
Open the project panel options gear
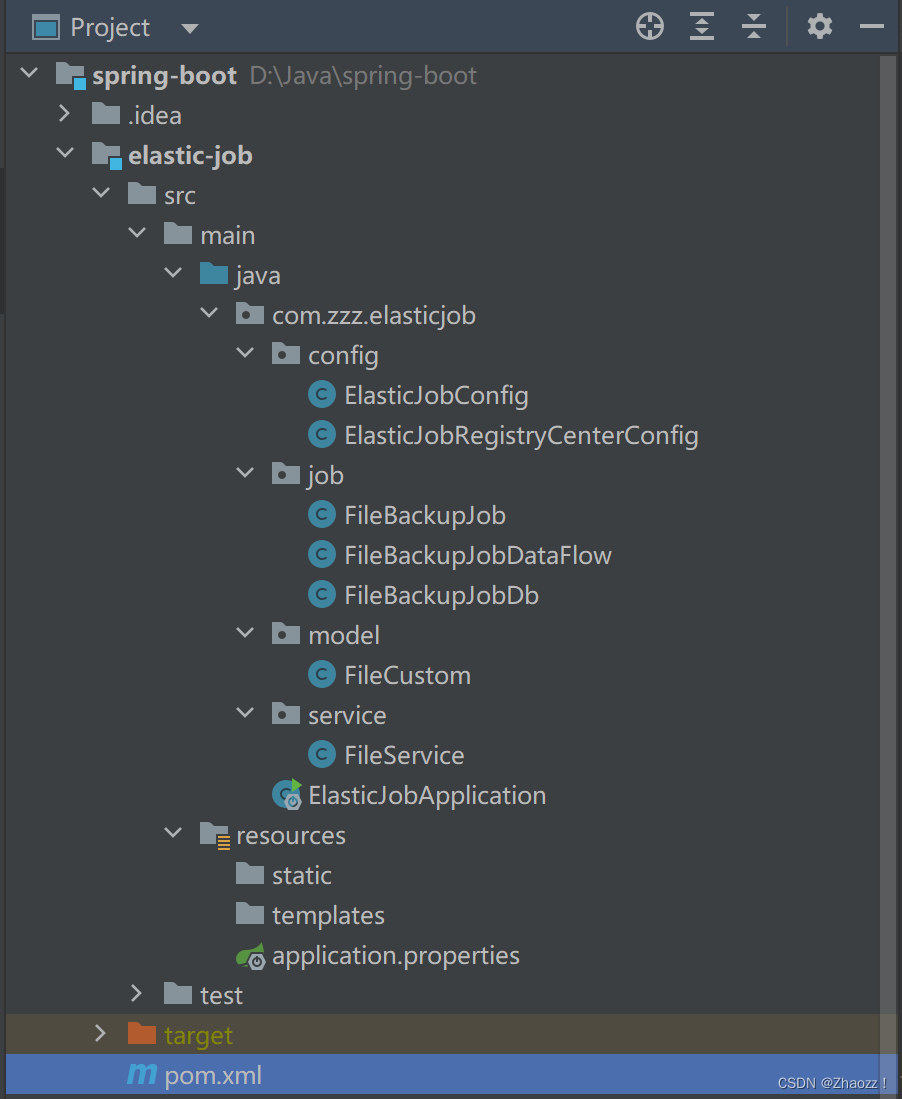tap(819, 27)
